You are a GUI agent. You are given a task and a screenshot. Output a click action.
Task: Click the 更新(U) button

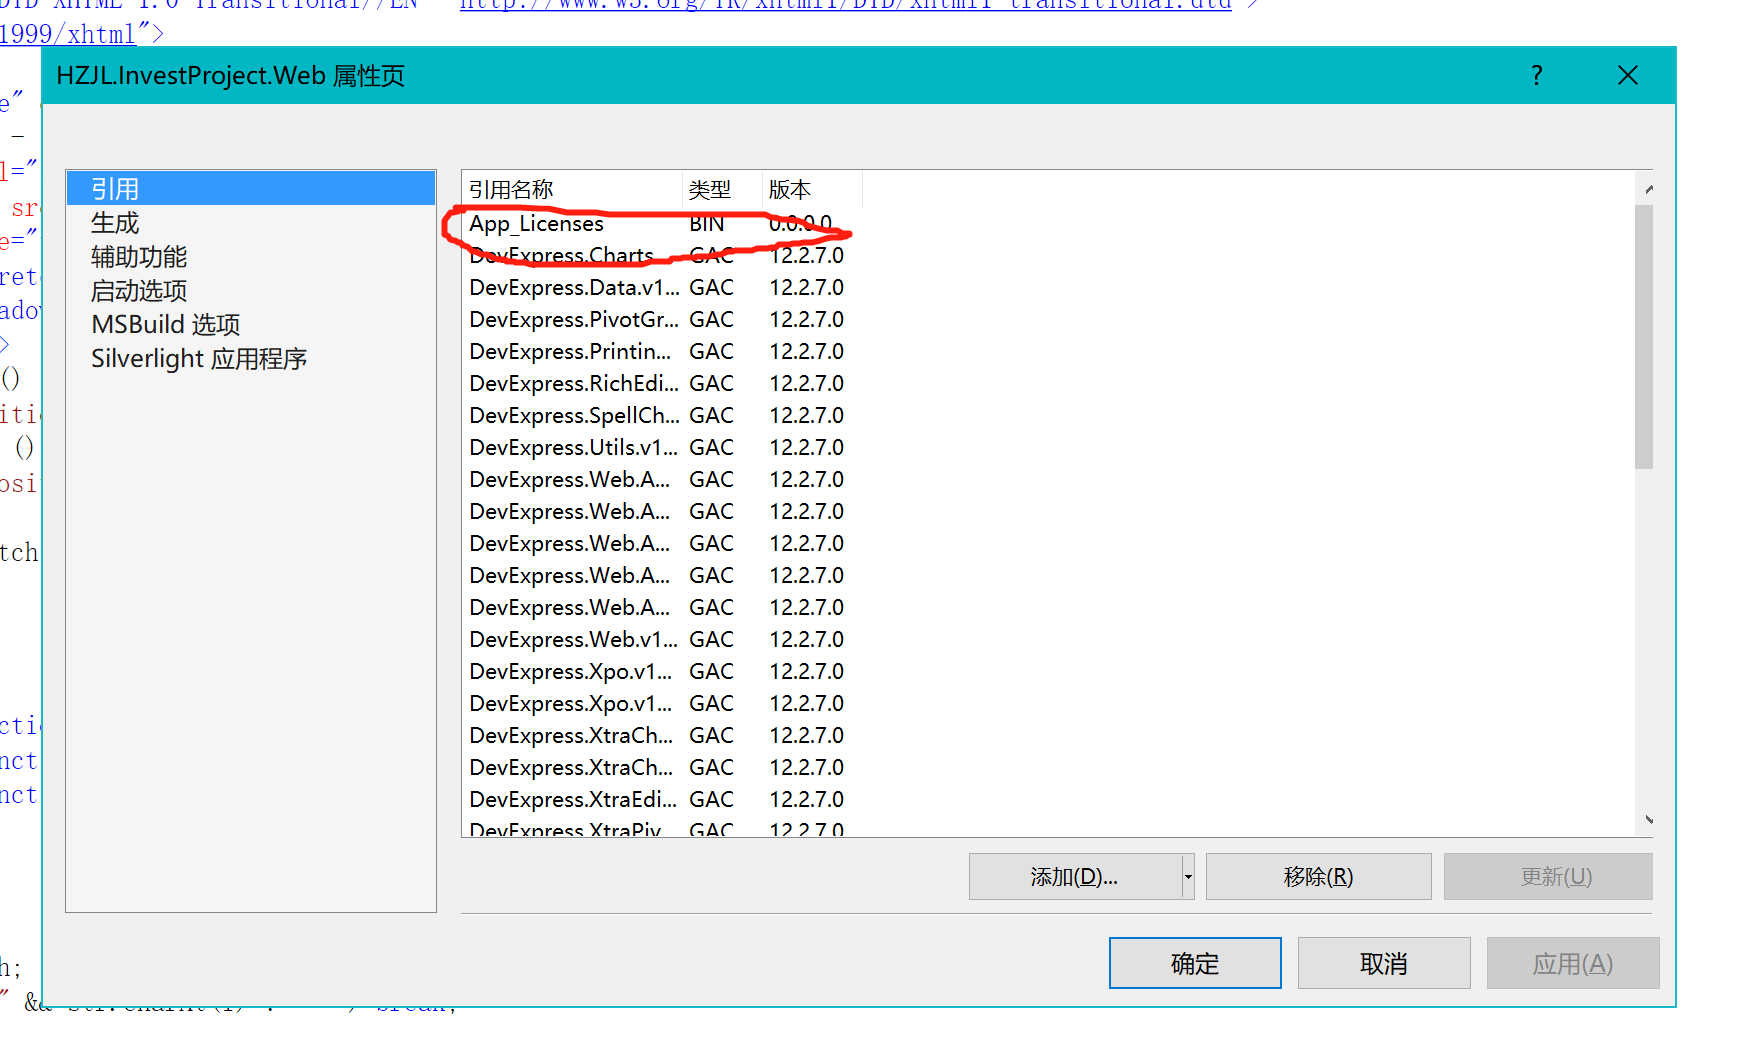[x=1547, y=877]
